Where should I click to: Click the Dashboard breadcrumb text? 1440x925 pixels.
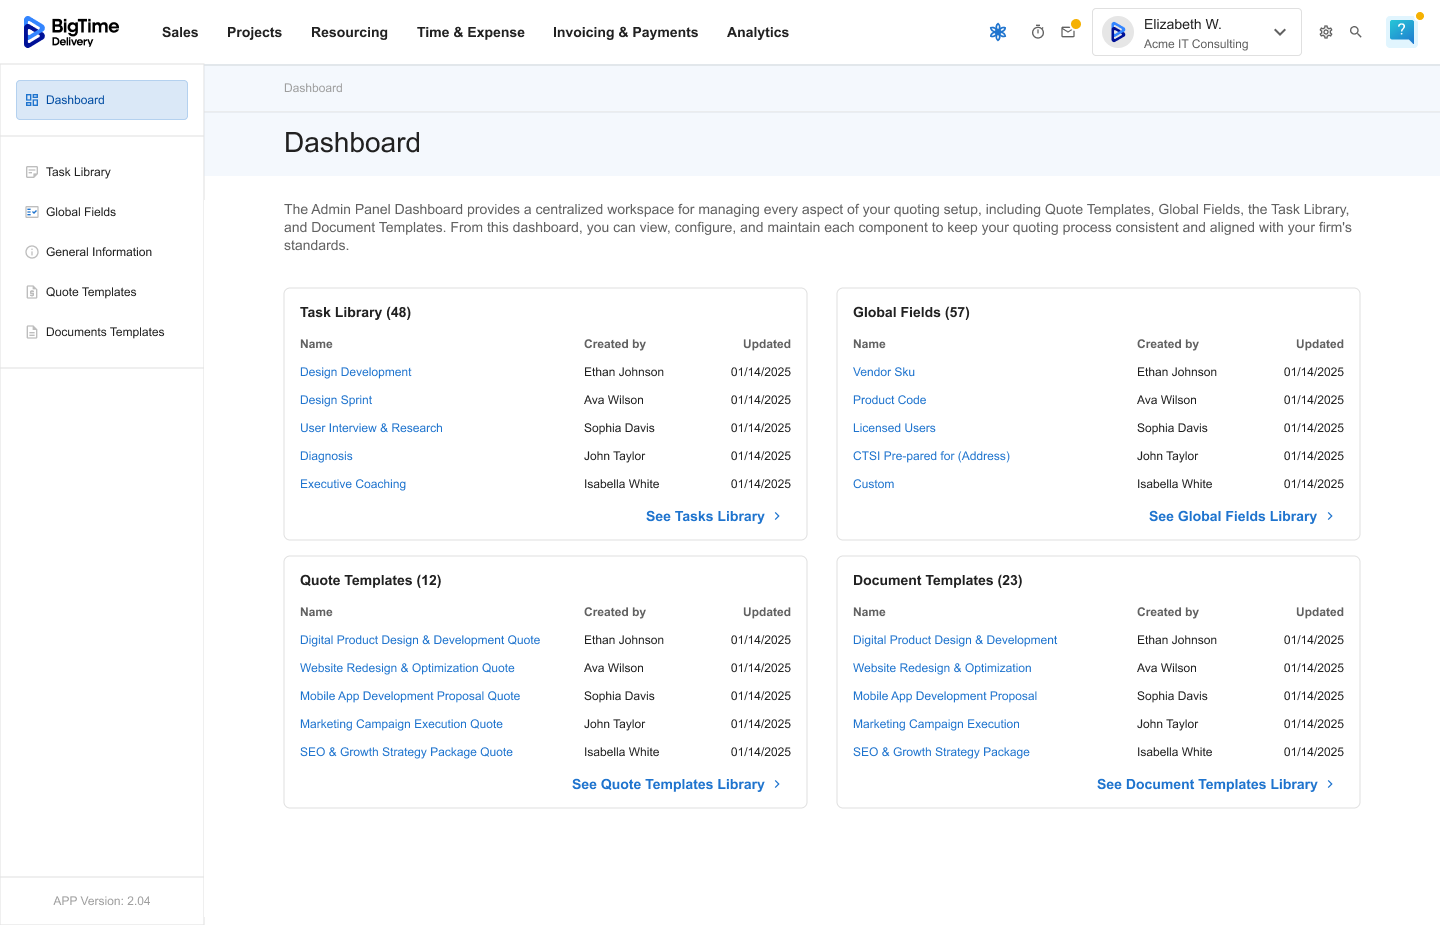coord(313,88)
